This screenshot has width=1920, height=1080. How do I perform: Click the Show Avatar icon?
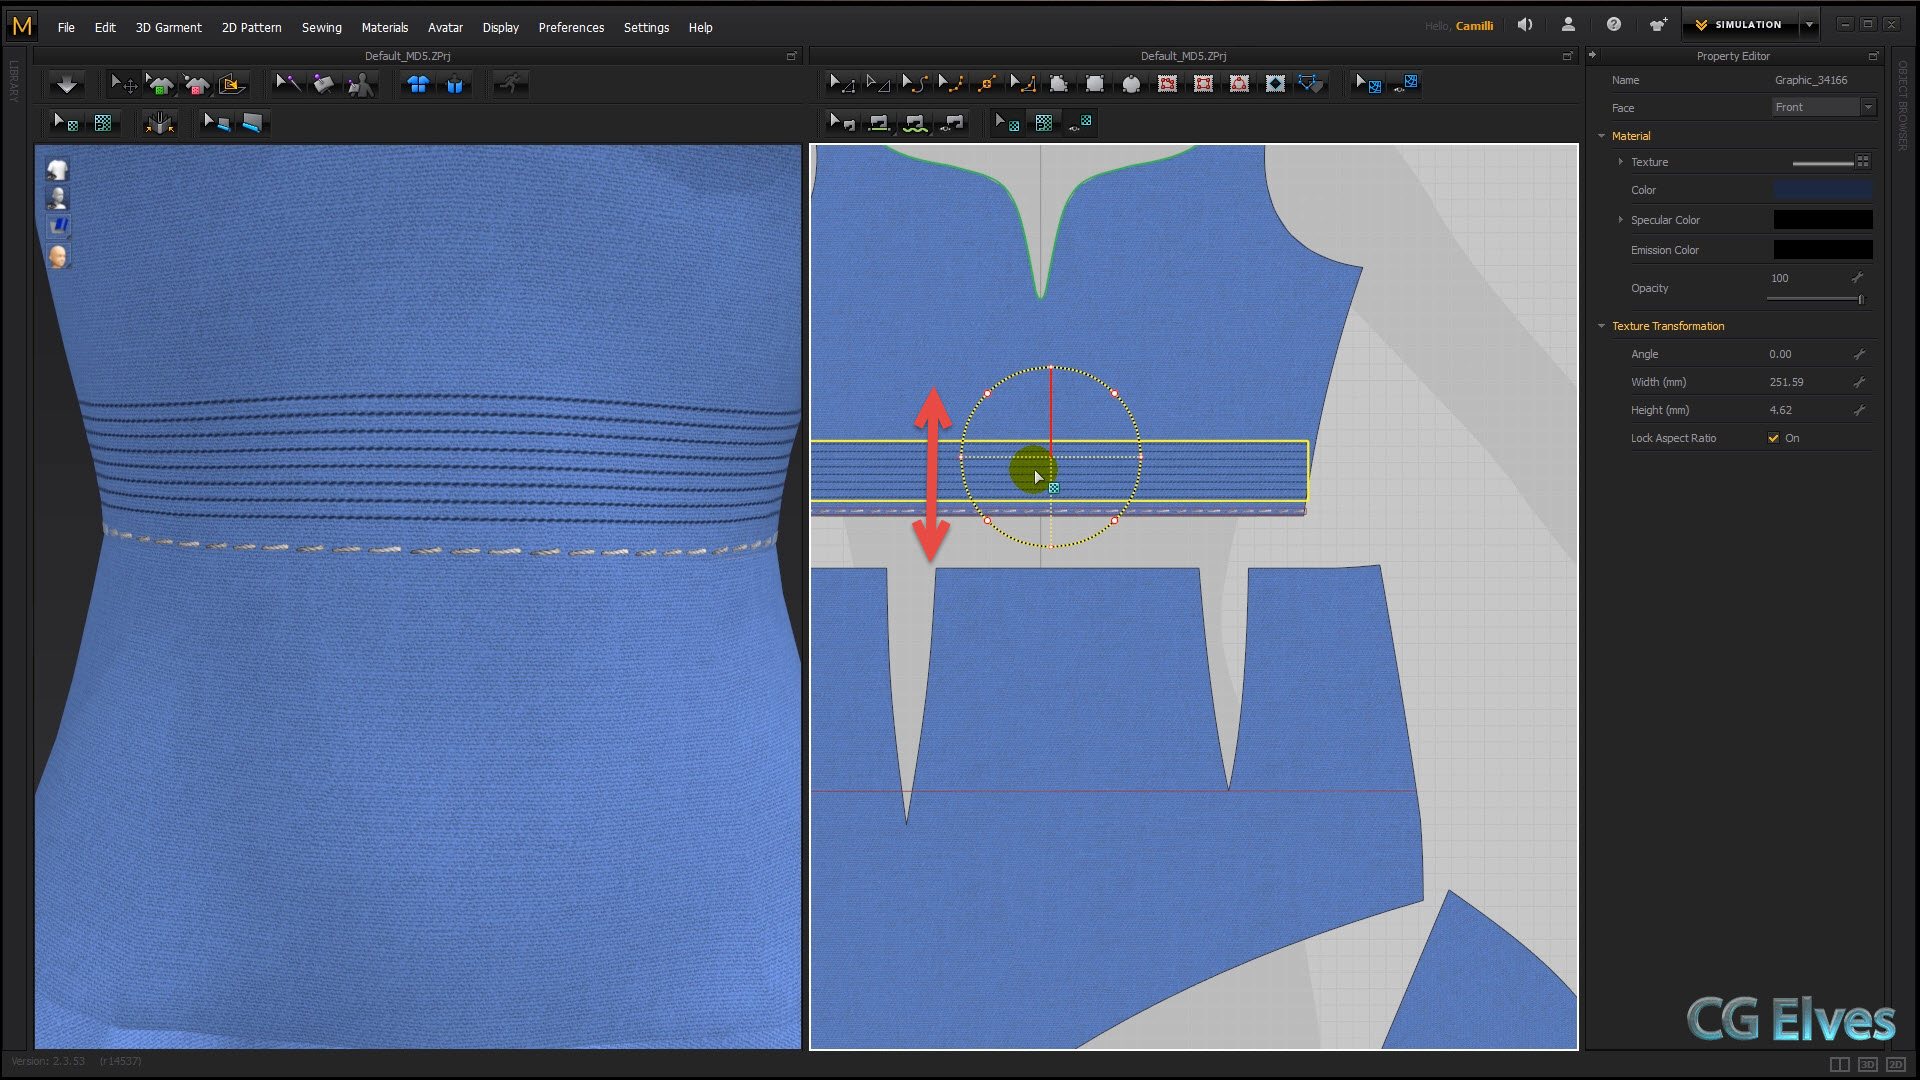click(x=58, y=198)
